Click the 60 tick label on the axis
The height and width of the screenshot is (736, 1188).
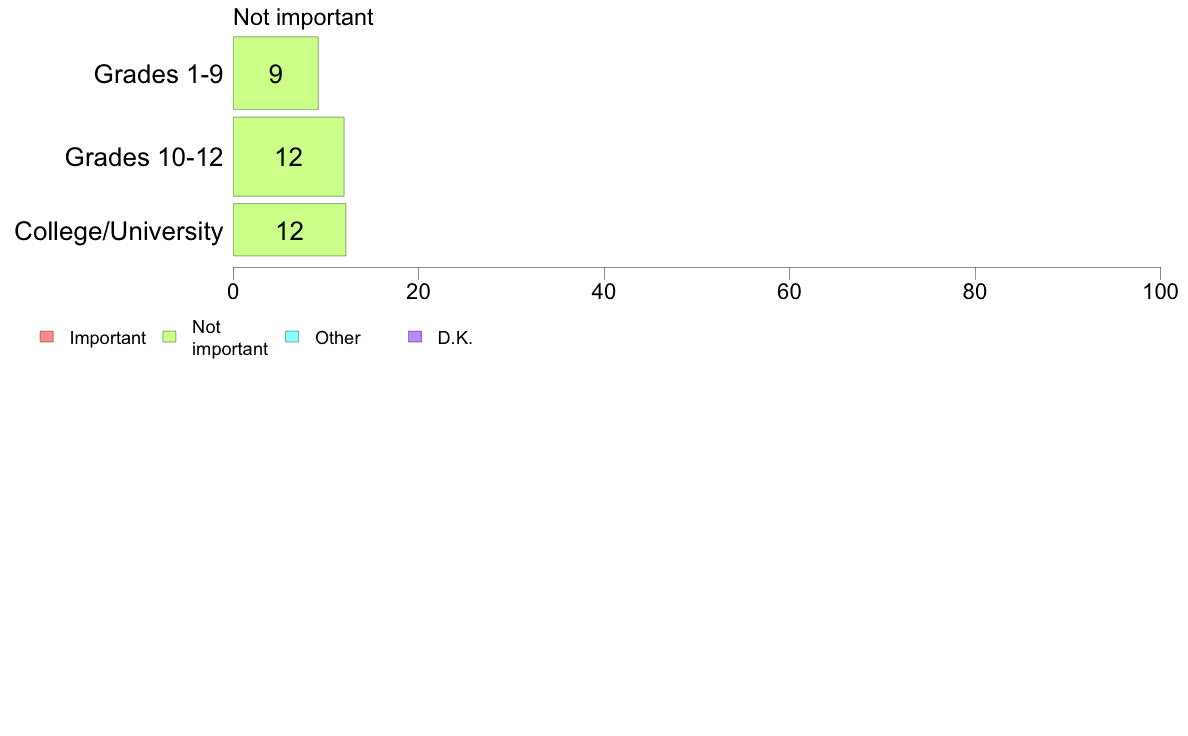pos(789,292)
